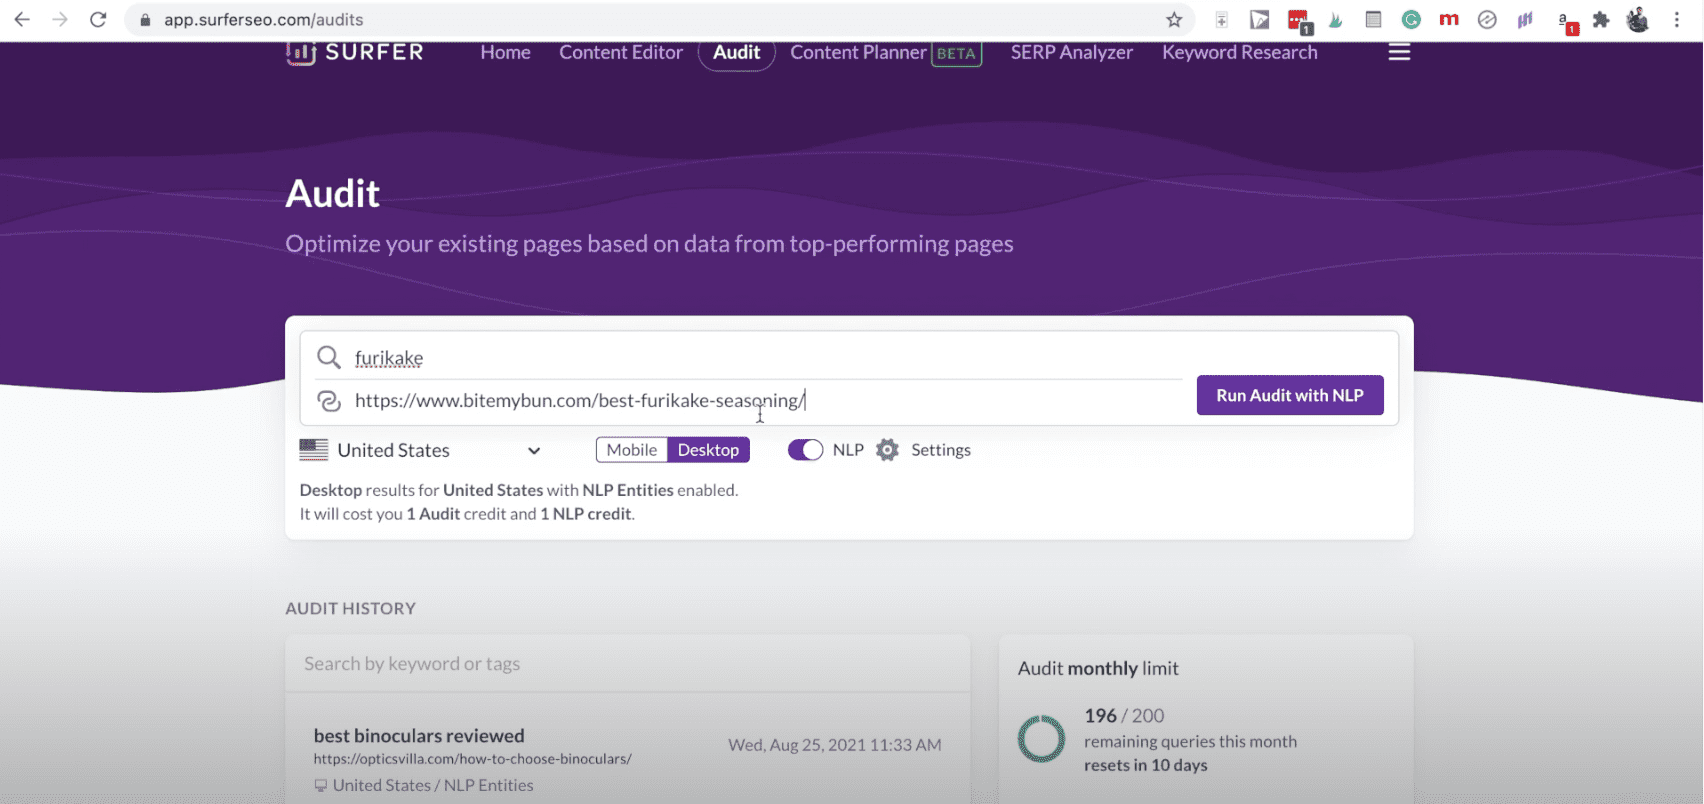Screen dimensions: 1704x804
Task: Open the Keyword Research tab
Action: (1240, 52)
